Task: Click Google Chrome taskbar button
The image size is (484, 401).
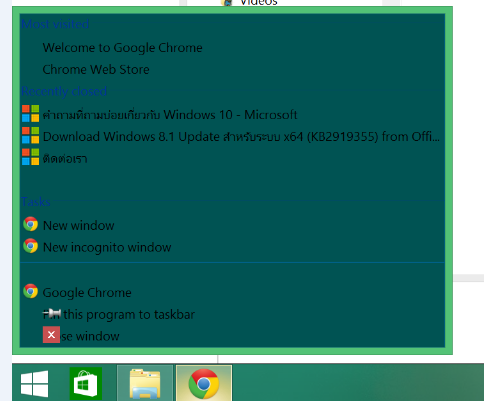Action: [x=204, y=383]
